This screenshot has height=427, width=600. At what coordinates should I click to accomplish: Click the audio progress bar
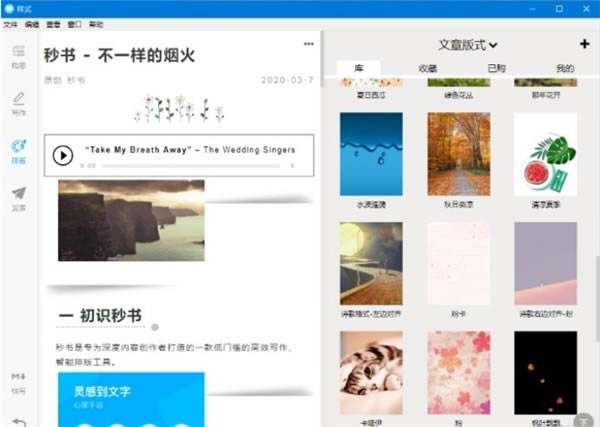(190, 164)
